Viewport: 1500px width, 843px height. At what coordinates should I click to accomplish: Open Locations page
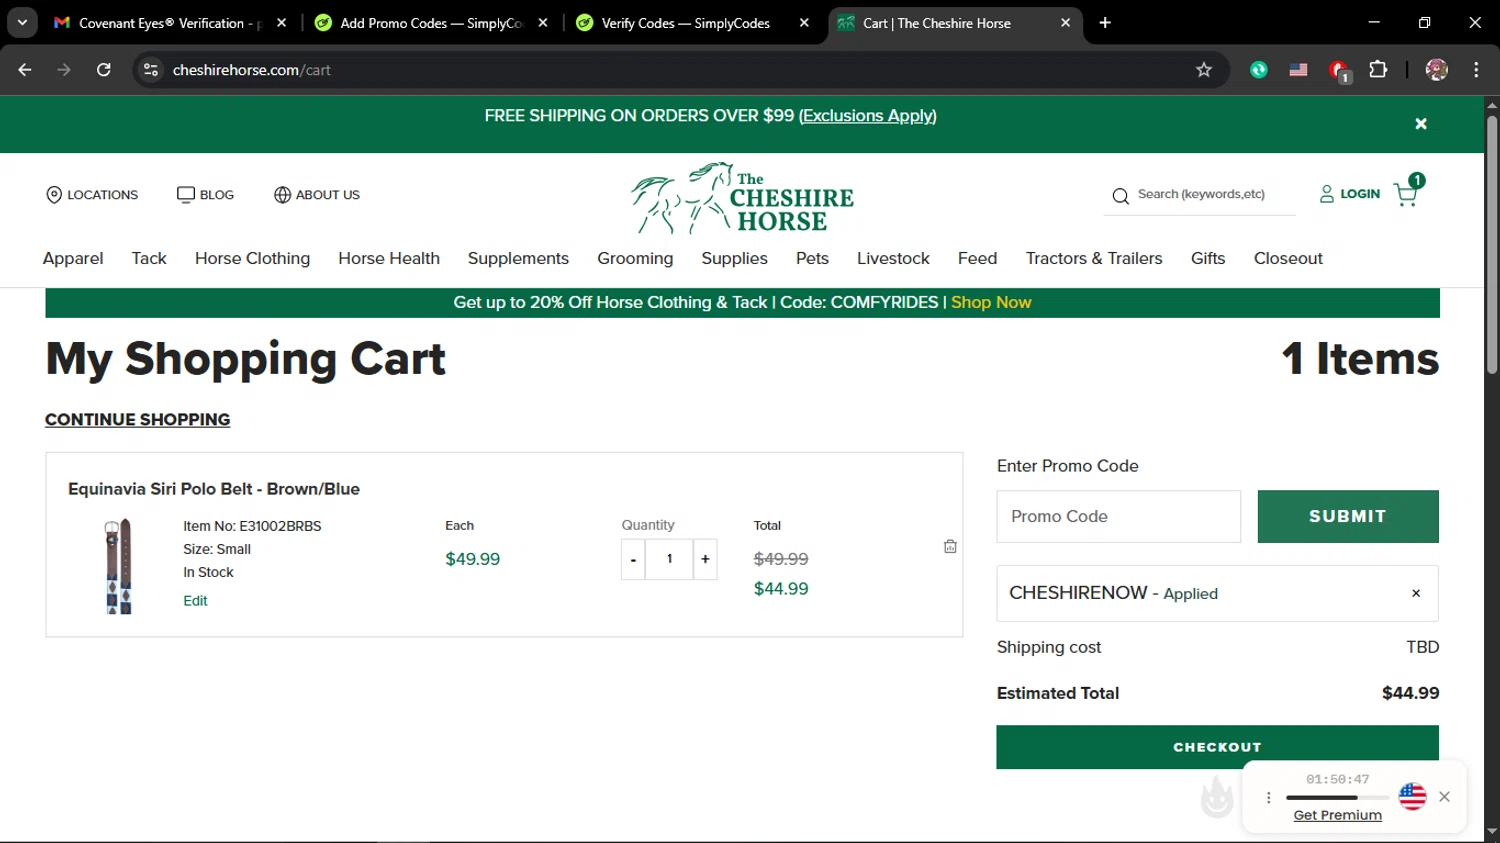tap(92, 194)
